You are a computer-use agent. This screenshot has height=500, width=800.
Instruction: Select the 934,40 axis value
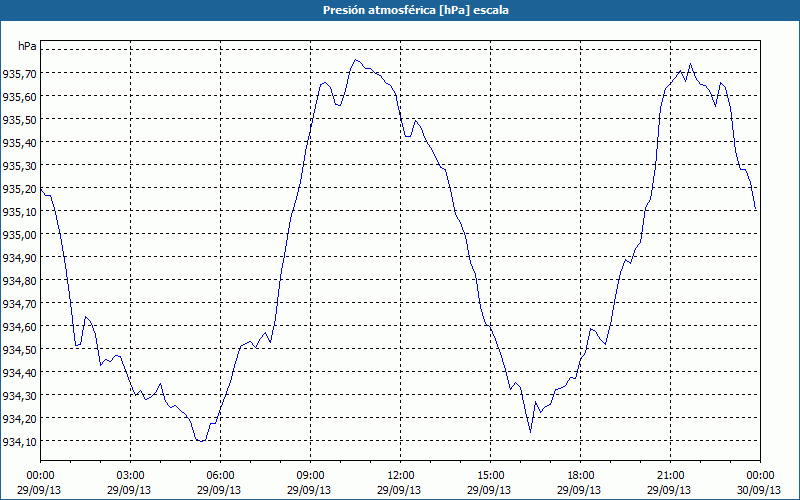(x=19, y=372)
